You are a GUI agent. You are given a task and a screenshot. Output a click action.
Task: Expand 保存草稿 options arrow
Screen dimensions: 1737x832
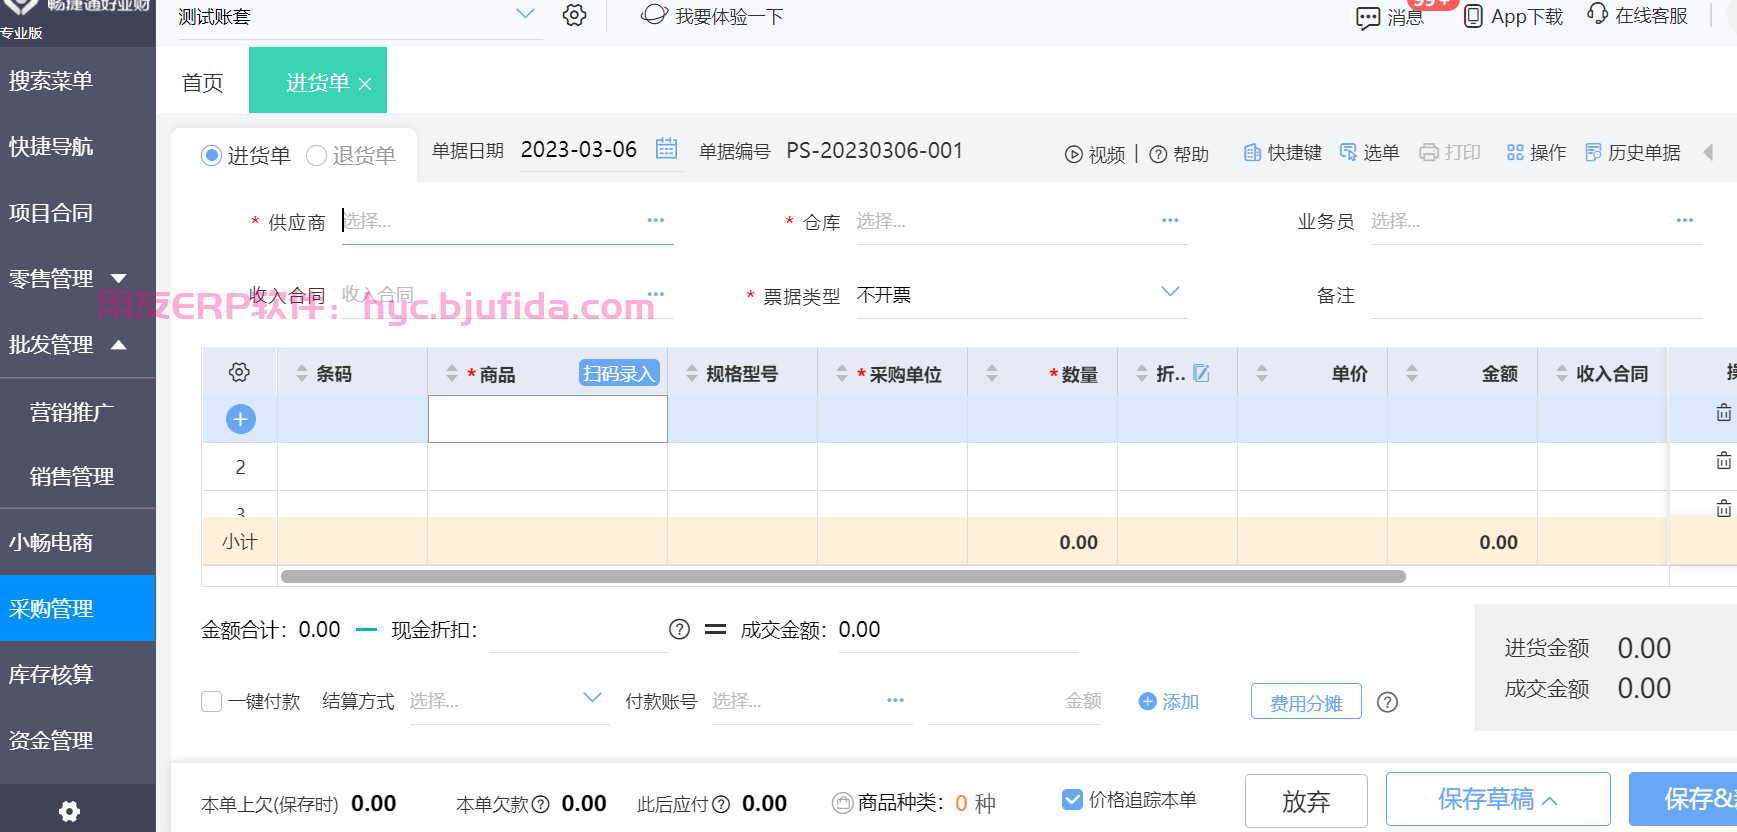coord(1550,801)
